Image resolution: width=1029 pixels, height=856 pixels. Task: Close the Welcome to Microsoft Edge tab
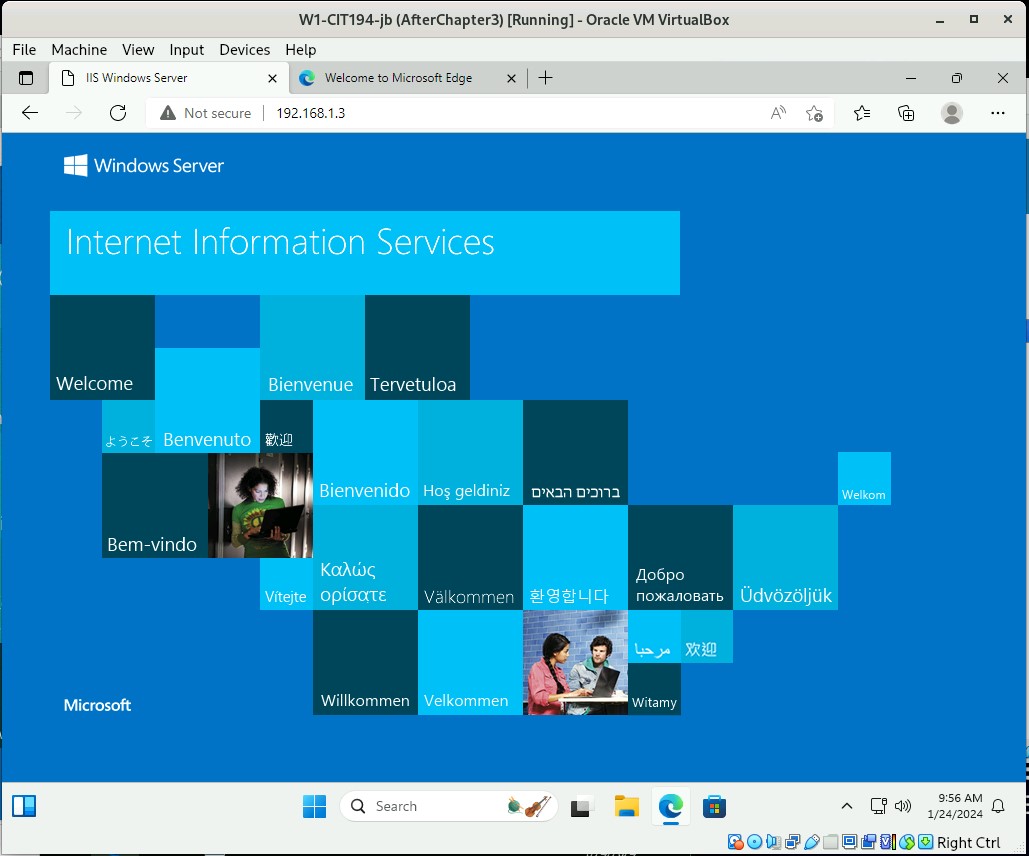(x=511, y=78)
